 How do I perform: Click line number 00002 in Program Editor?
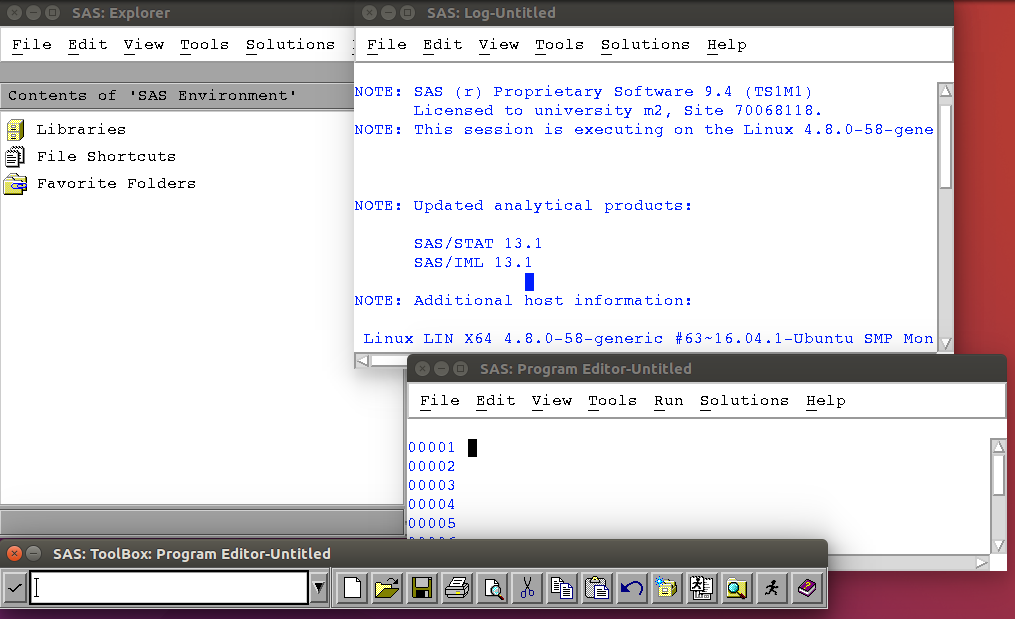coord(432,466)
